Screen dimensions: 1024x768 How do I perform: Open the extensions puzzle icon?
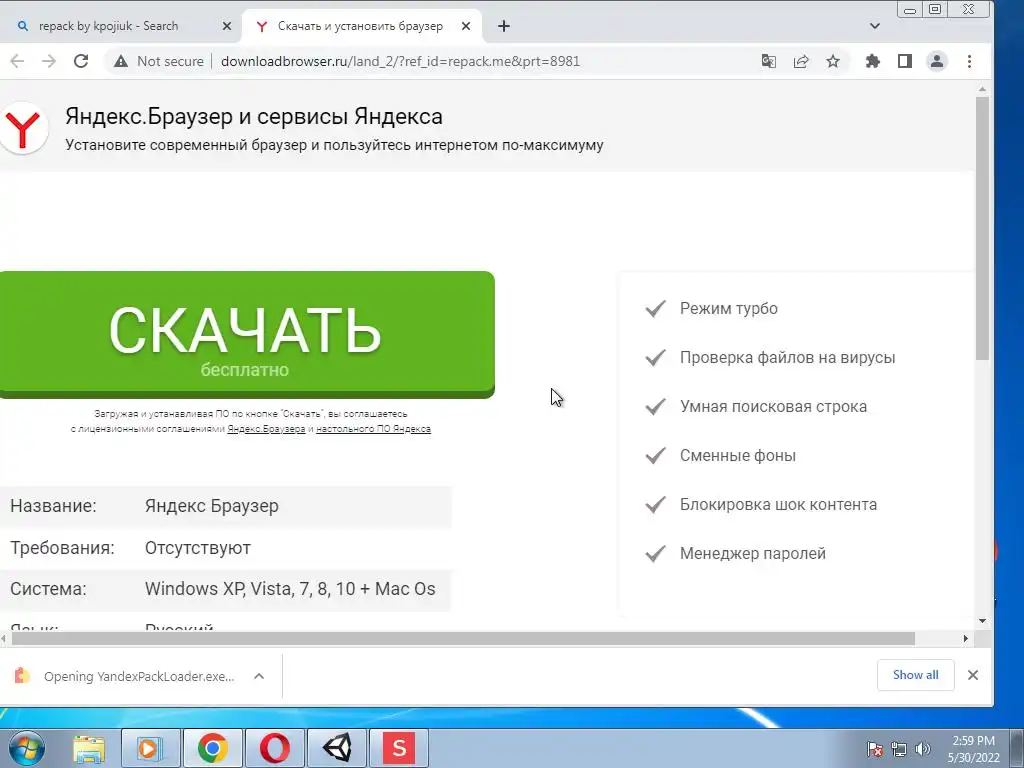[872, 61]
